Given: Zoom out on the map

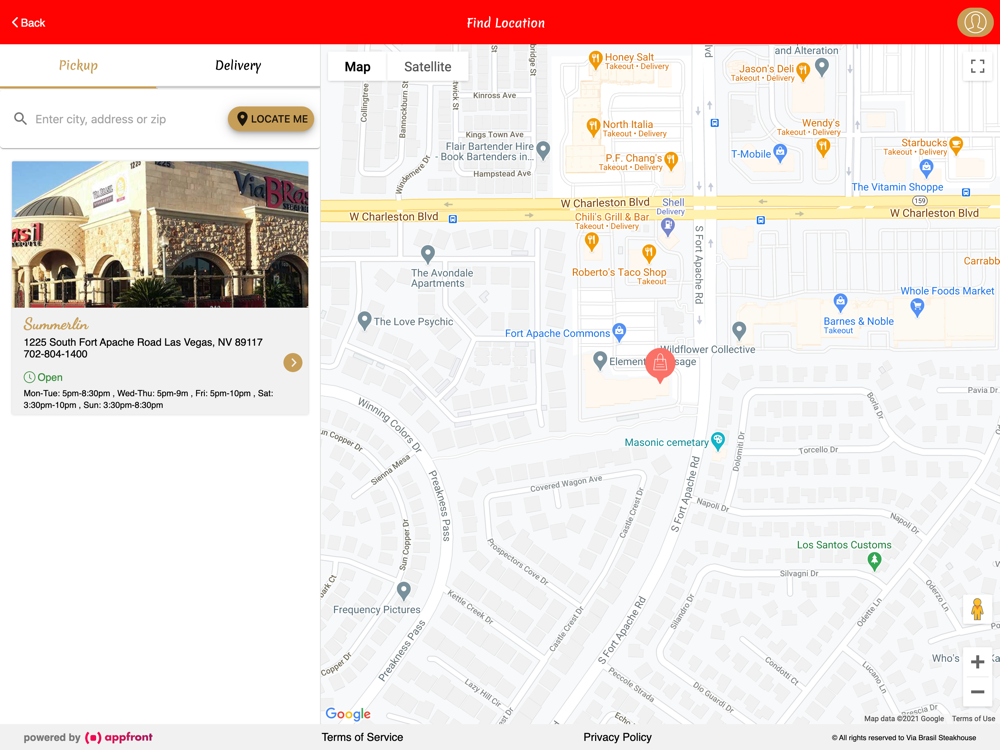Looking at the screenshot, I should coord(977,691).
